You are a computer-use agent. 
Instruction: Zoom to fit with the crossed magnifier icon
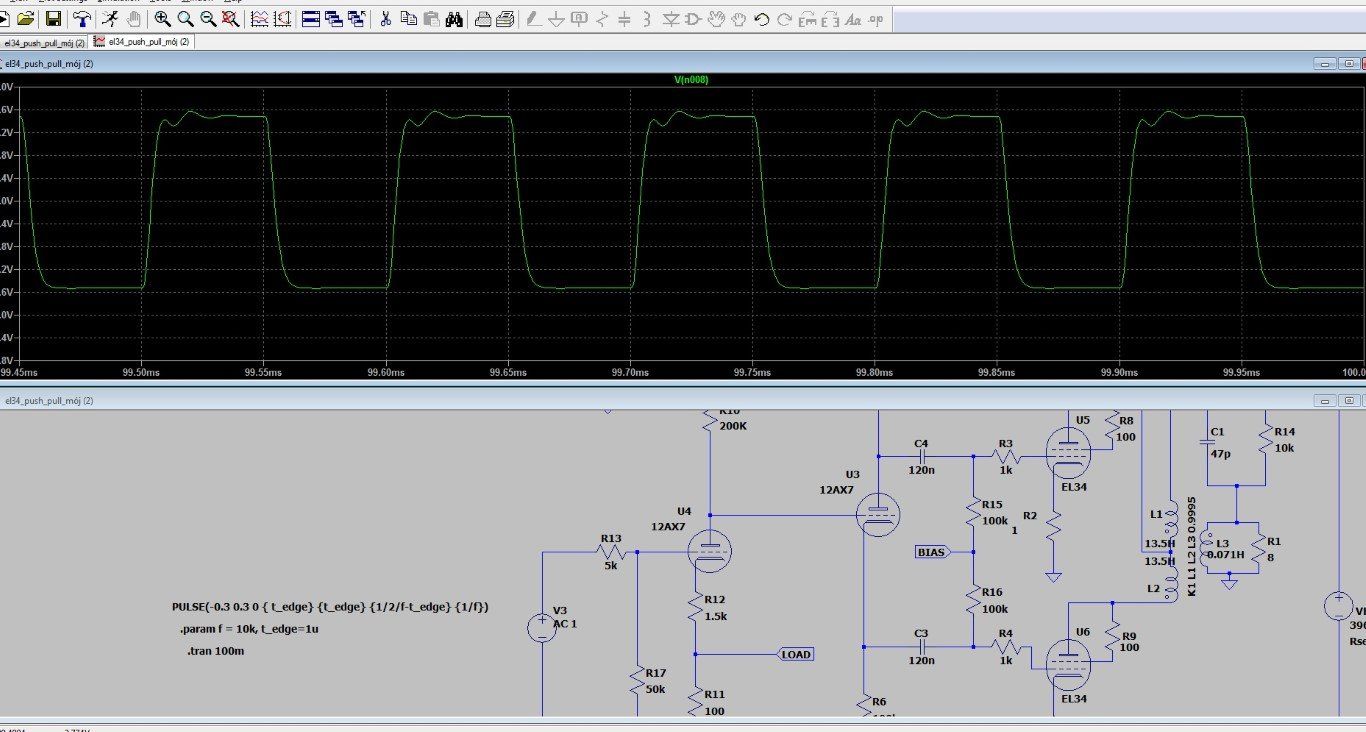pos(230,19)
